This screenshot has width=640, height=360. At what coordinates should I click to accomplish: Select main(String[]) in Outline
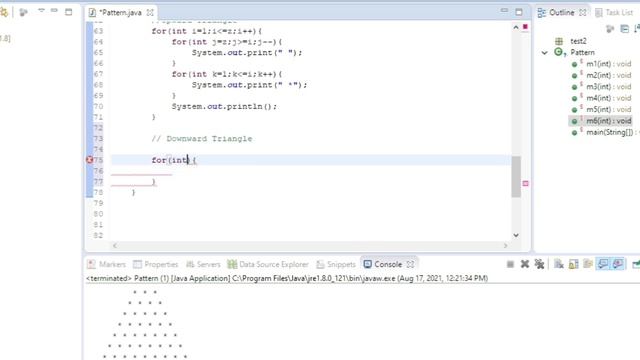pos(605,133)
